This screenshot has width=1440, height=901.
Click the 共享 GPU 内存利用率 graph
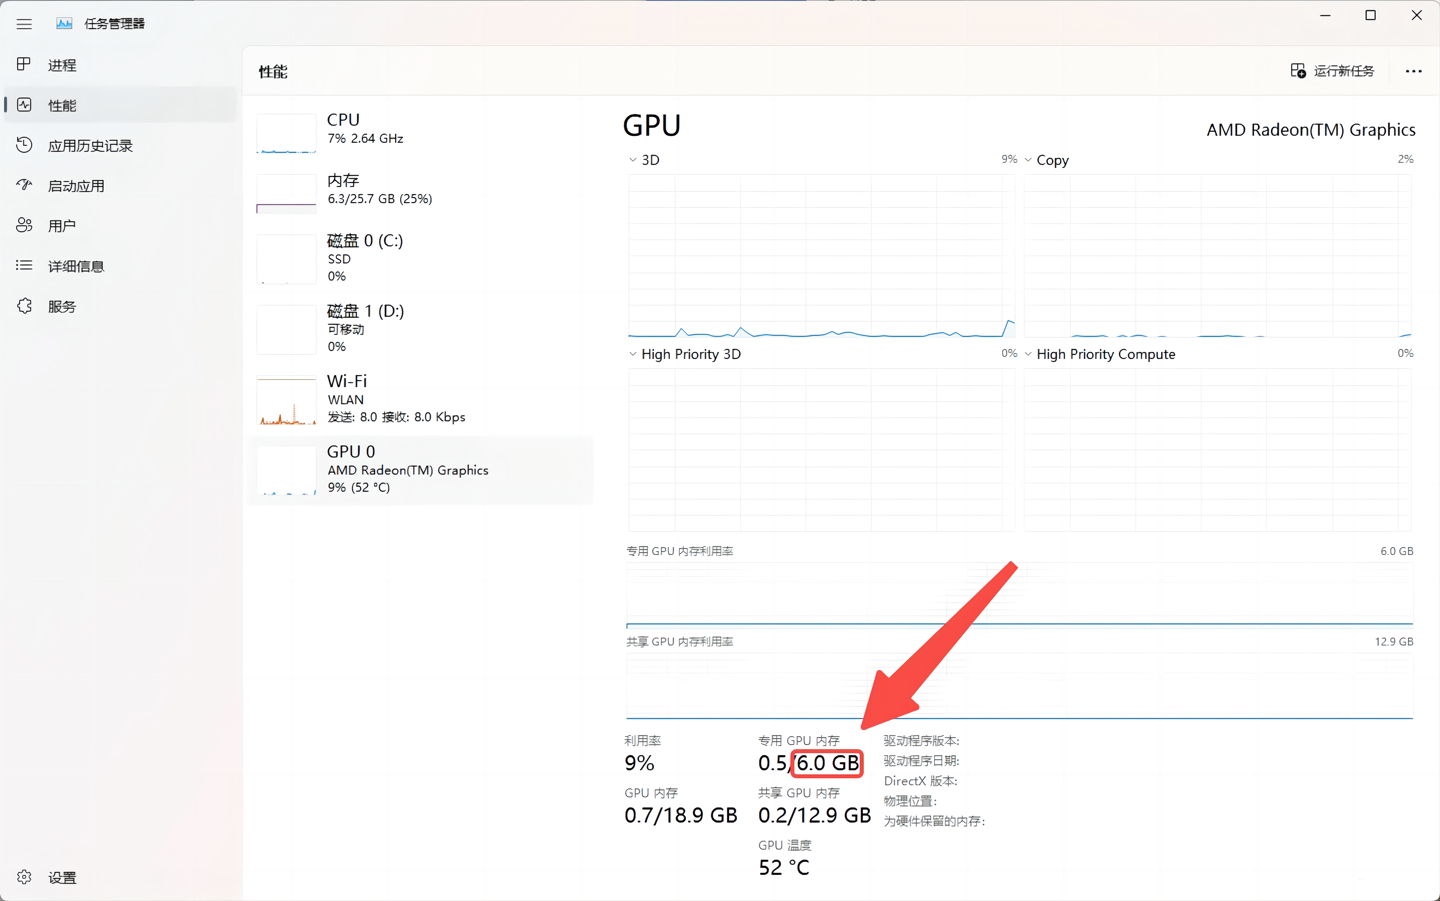click(1019, 686)
